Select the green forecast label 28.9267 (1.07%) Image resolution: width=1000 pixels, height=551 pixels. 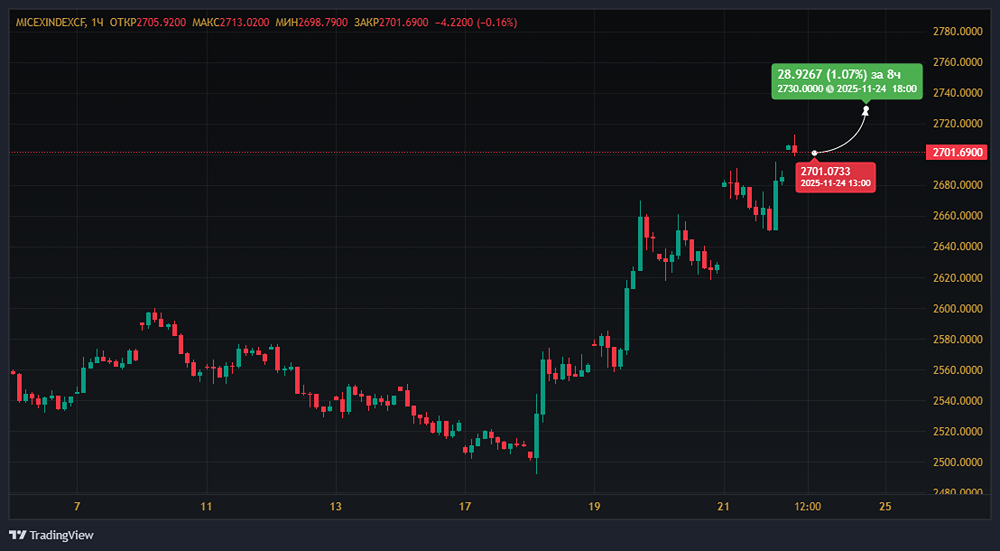tap(847, 81)
